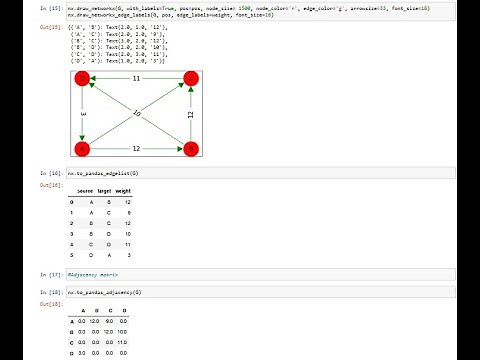Click the rotated edge label 10 at graph center
Viewport: 480px width, 360px height.
click(137, 113)
